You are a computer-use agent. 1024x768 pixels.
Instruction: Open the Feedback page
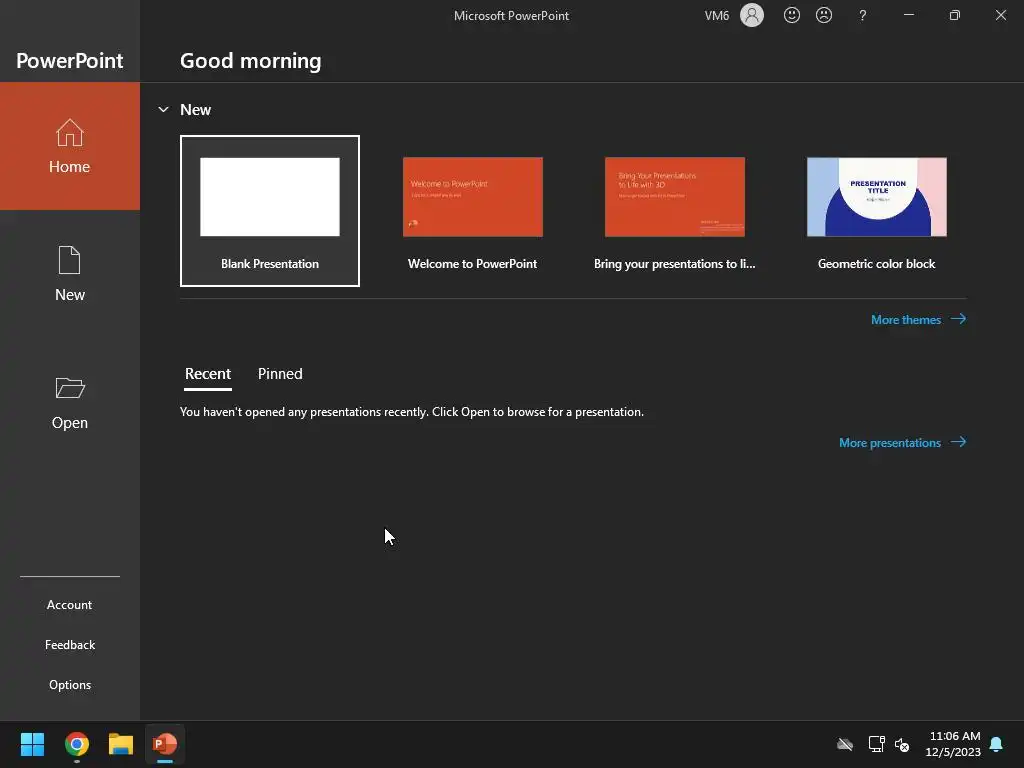tap(70, 645)
